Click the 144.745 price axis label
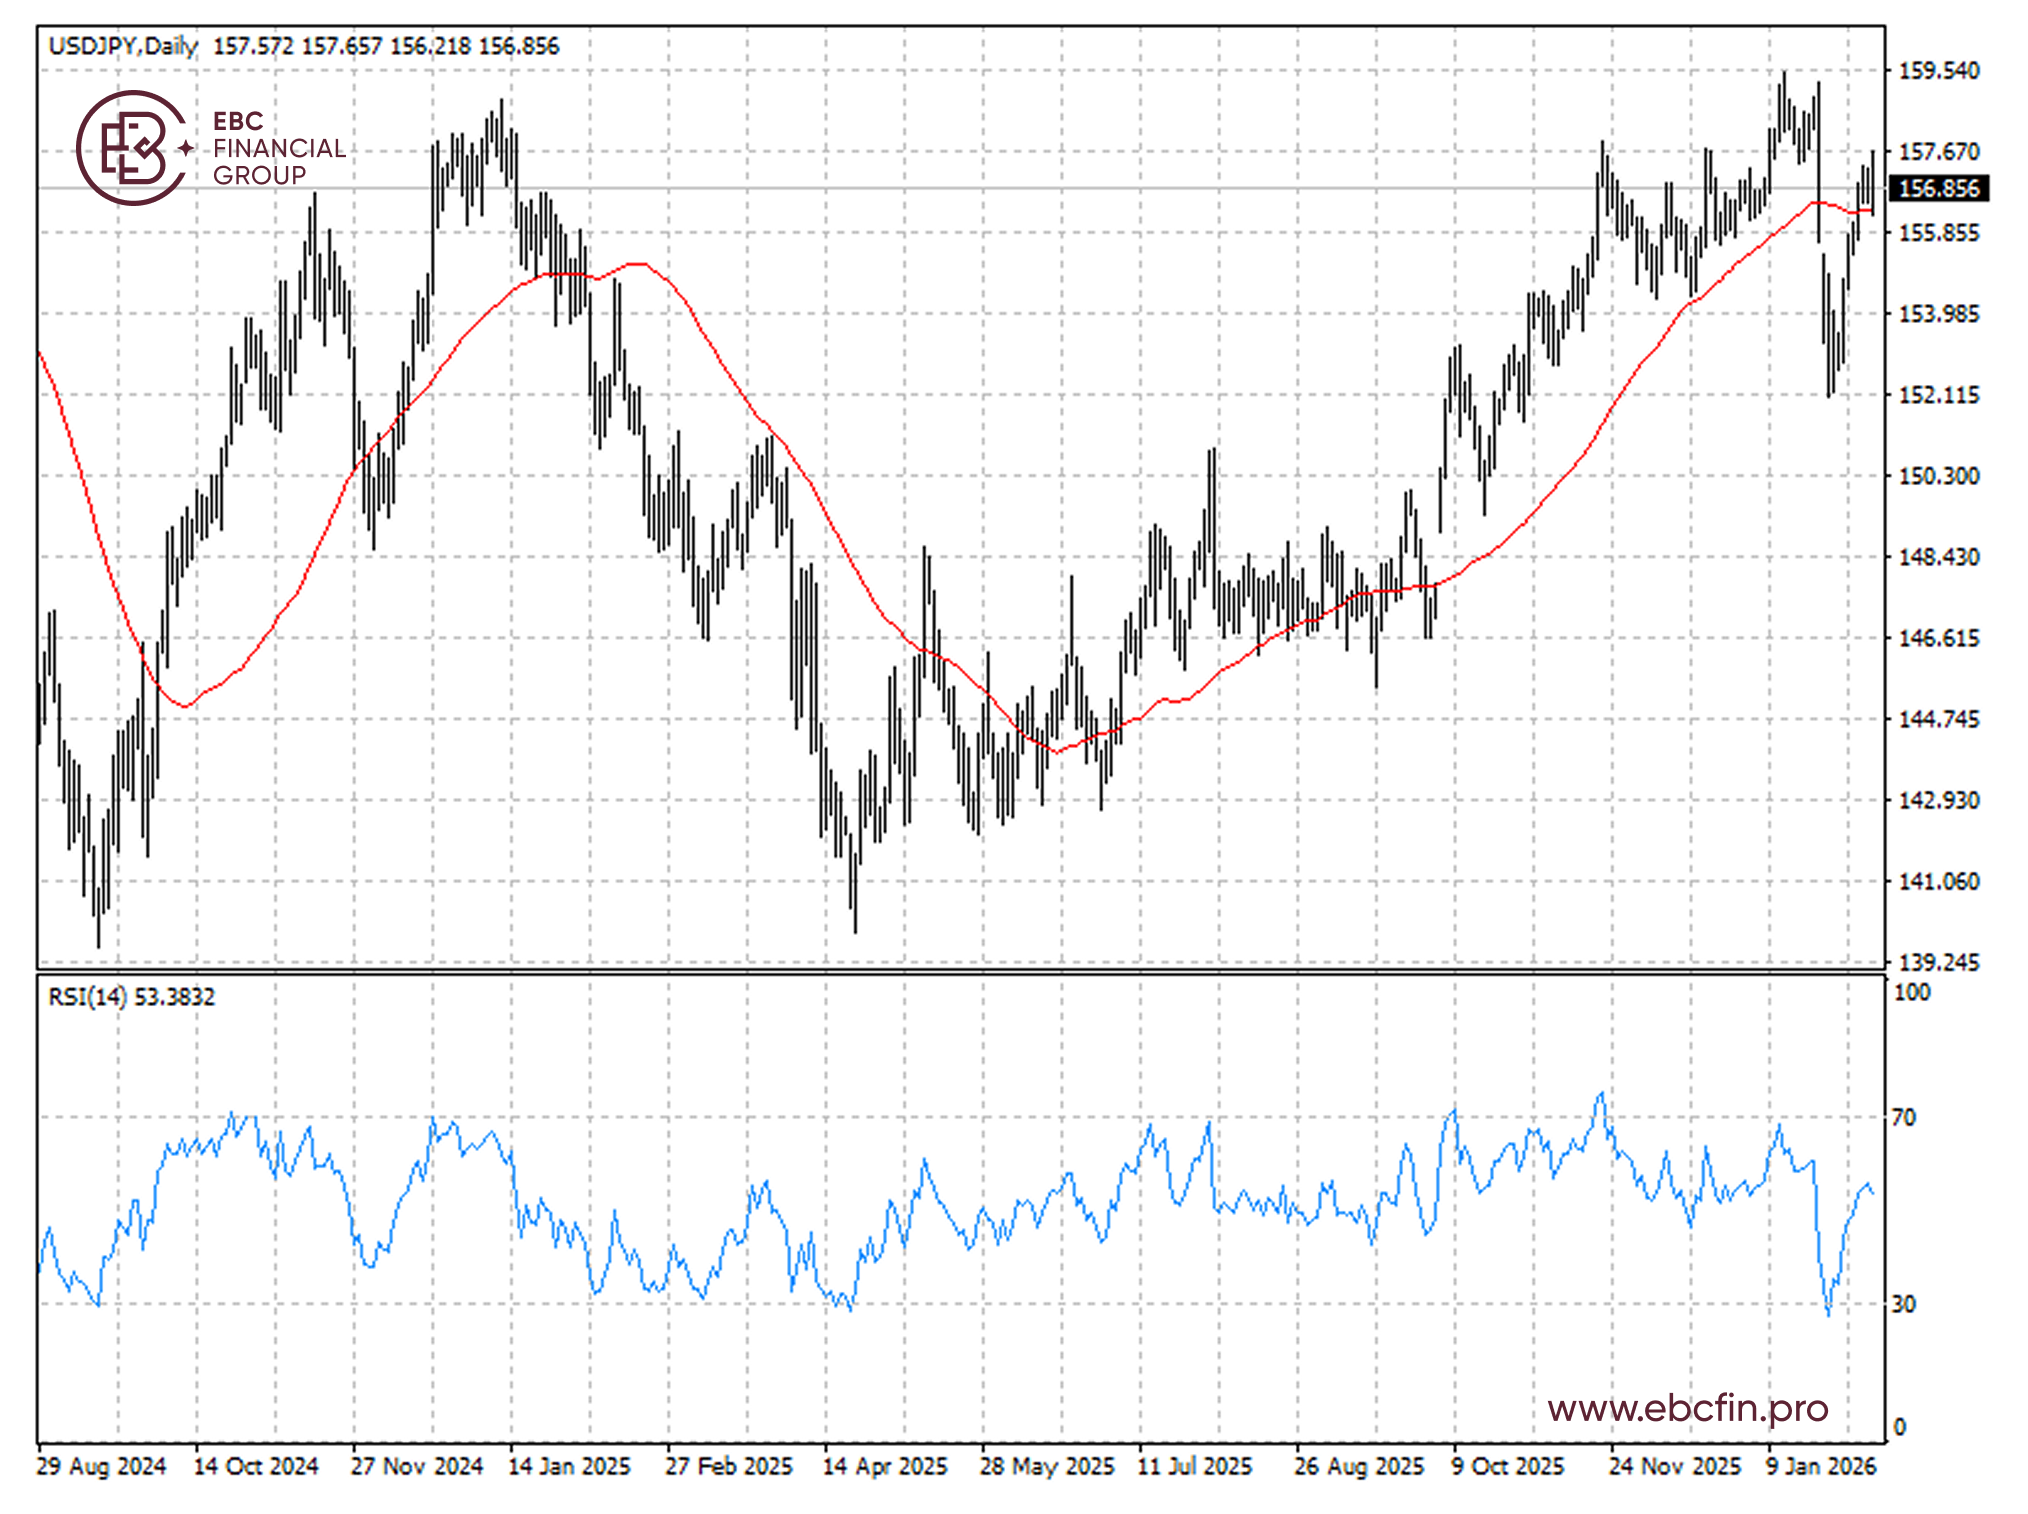2028x1514 pixels. 1937,719
